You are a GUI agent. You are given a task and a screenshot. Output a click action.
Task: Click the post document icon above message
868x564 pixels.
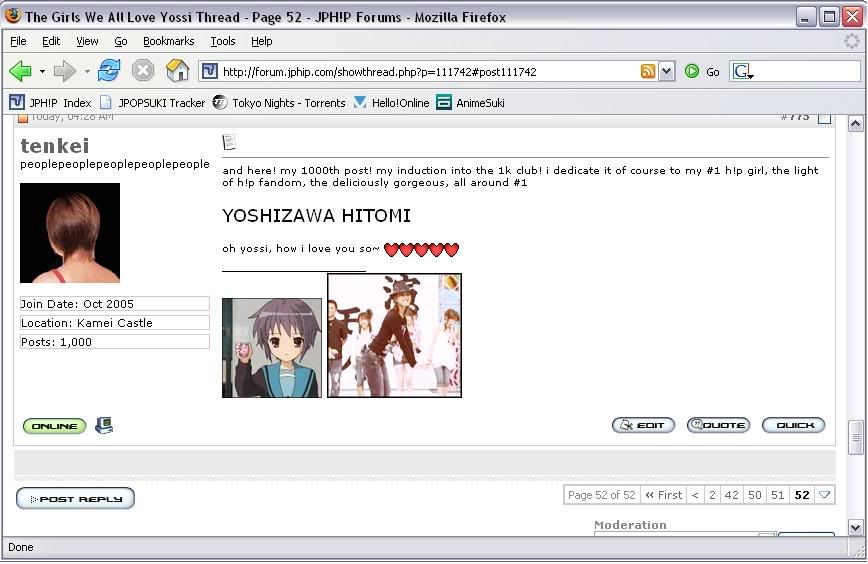[229, 142]
